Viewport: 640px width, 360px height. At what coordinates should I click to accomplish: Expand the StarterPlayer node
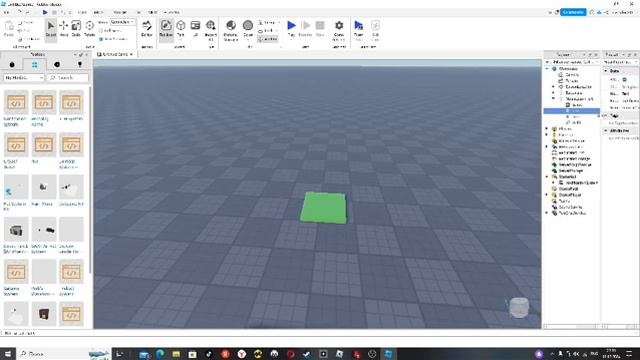pyautogui.click(x=547, y=195)
